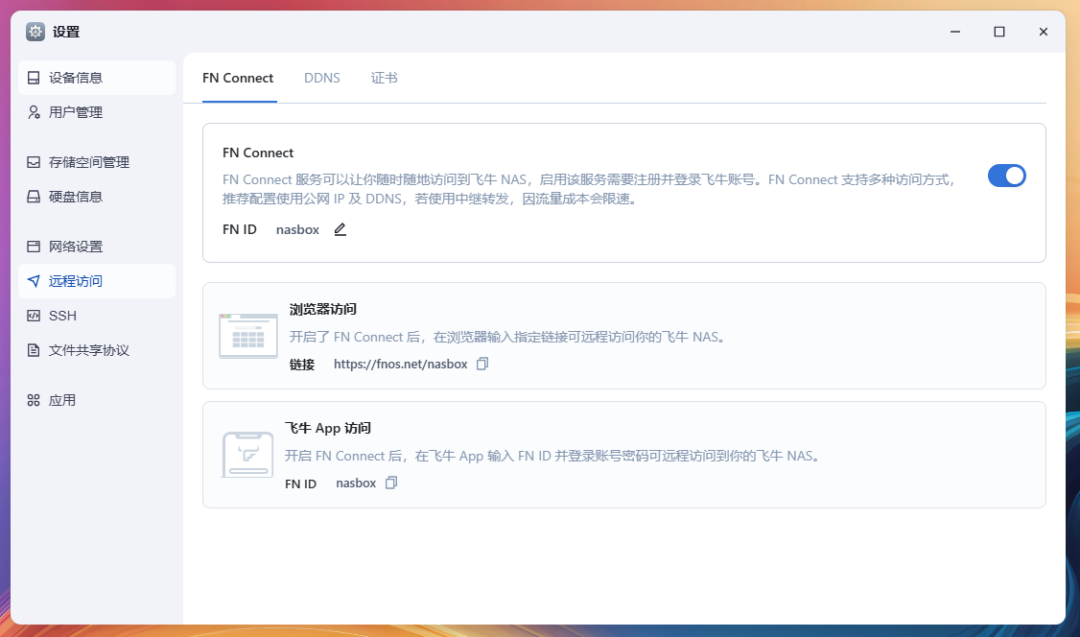Viewport: 1080px width, 637px height.
Task: Open 文件共享协议 settings
Action: coord(96,350)
